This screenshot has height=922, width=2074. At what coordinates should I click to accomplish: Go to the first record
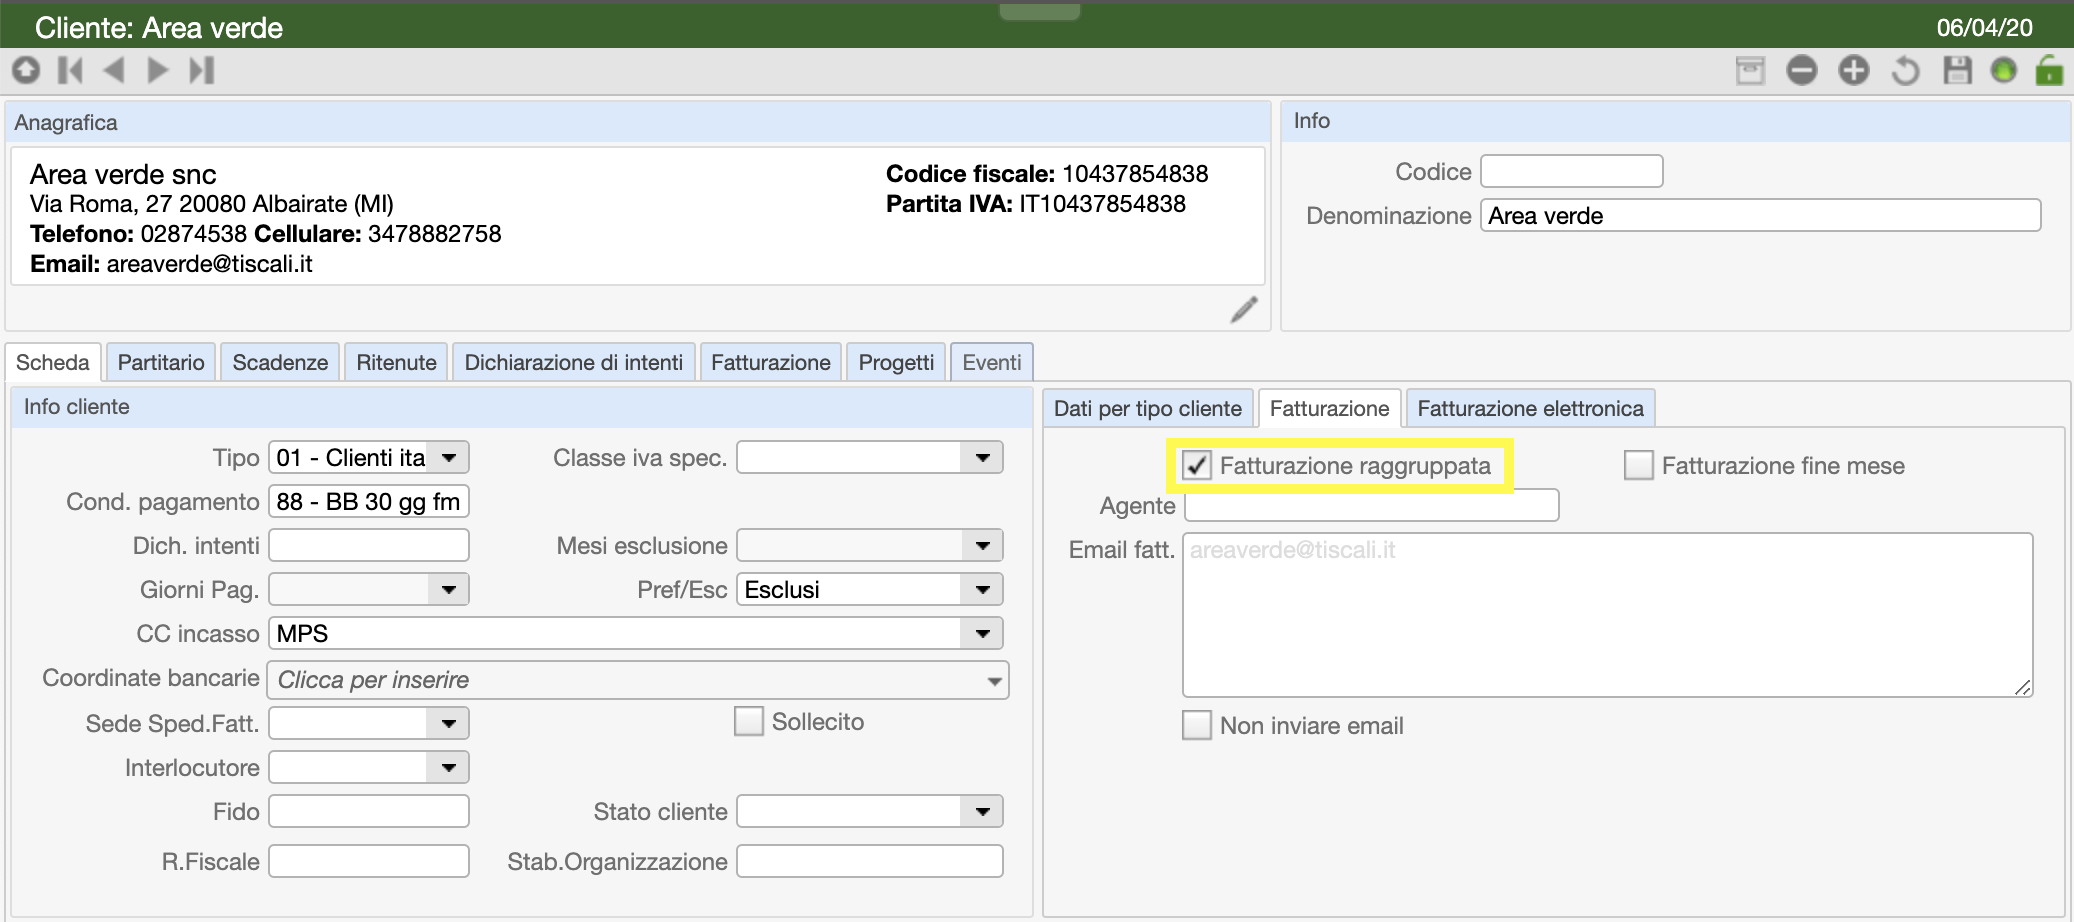pos(70,71)
